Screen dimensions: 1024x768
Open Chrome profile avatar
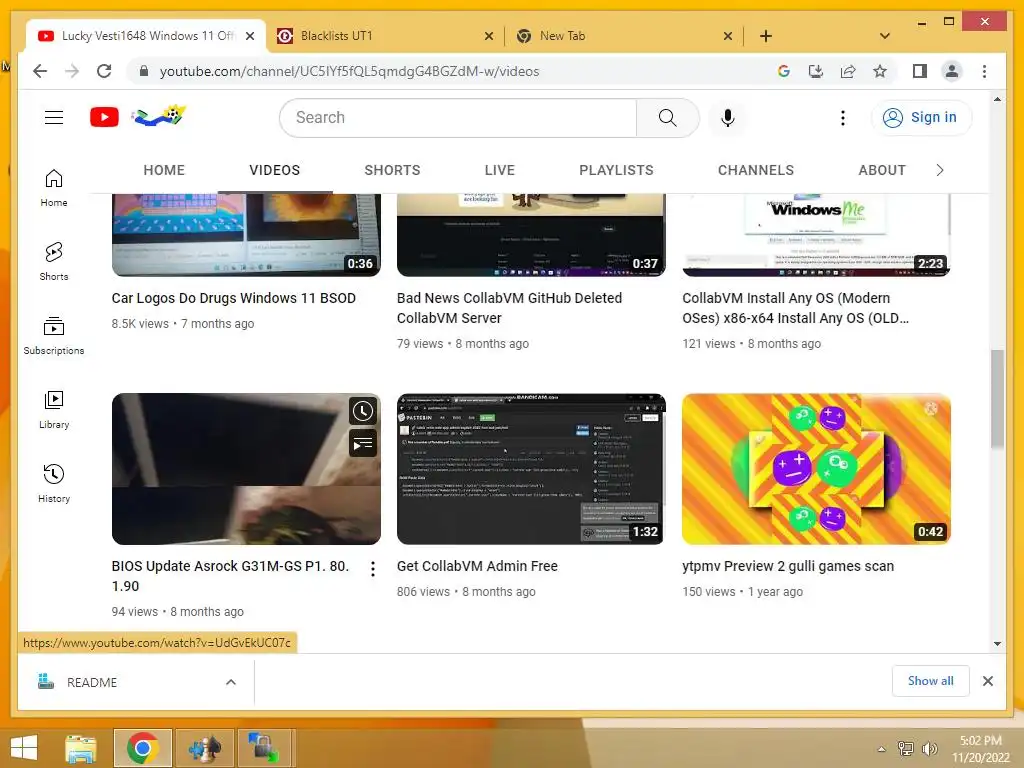tap(952, 71)
